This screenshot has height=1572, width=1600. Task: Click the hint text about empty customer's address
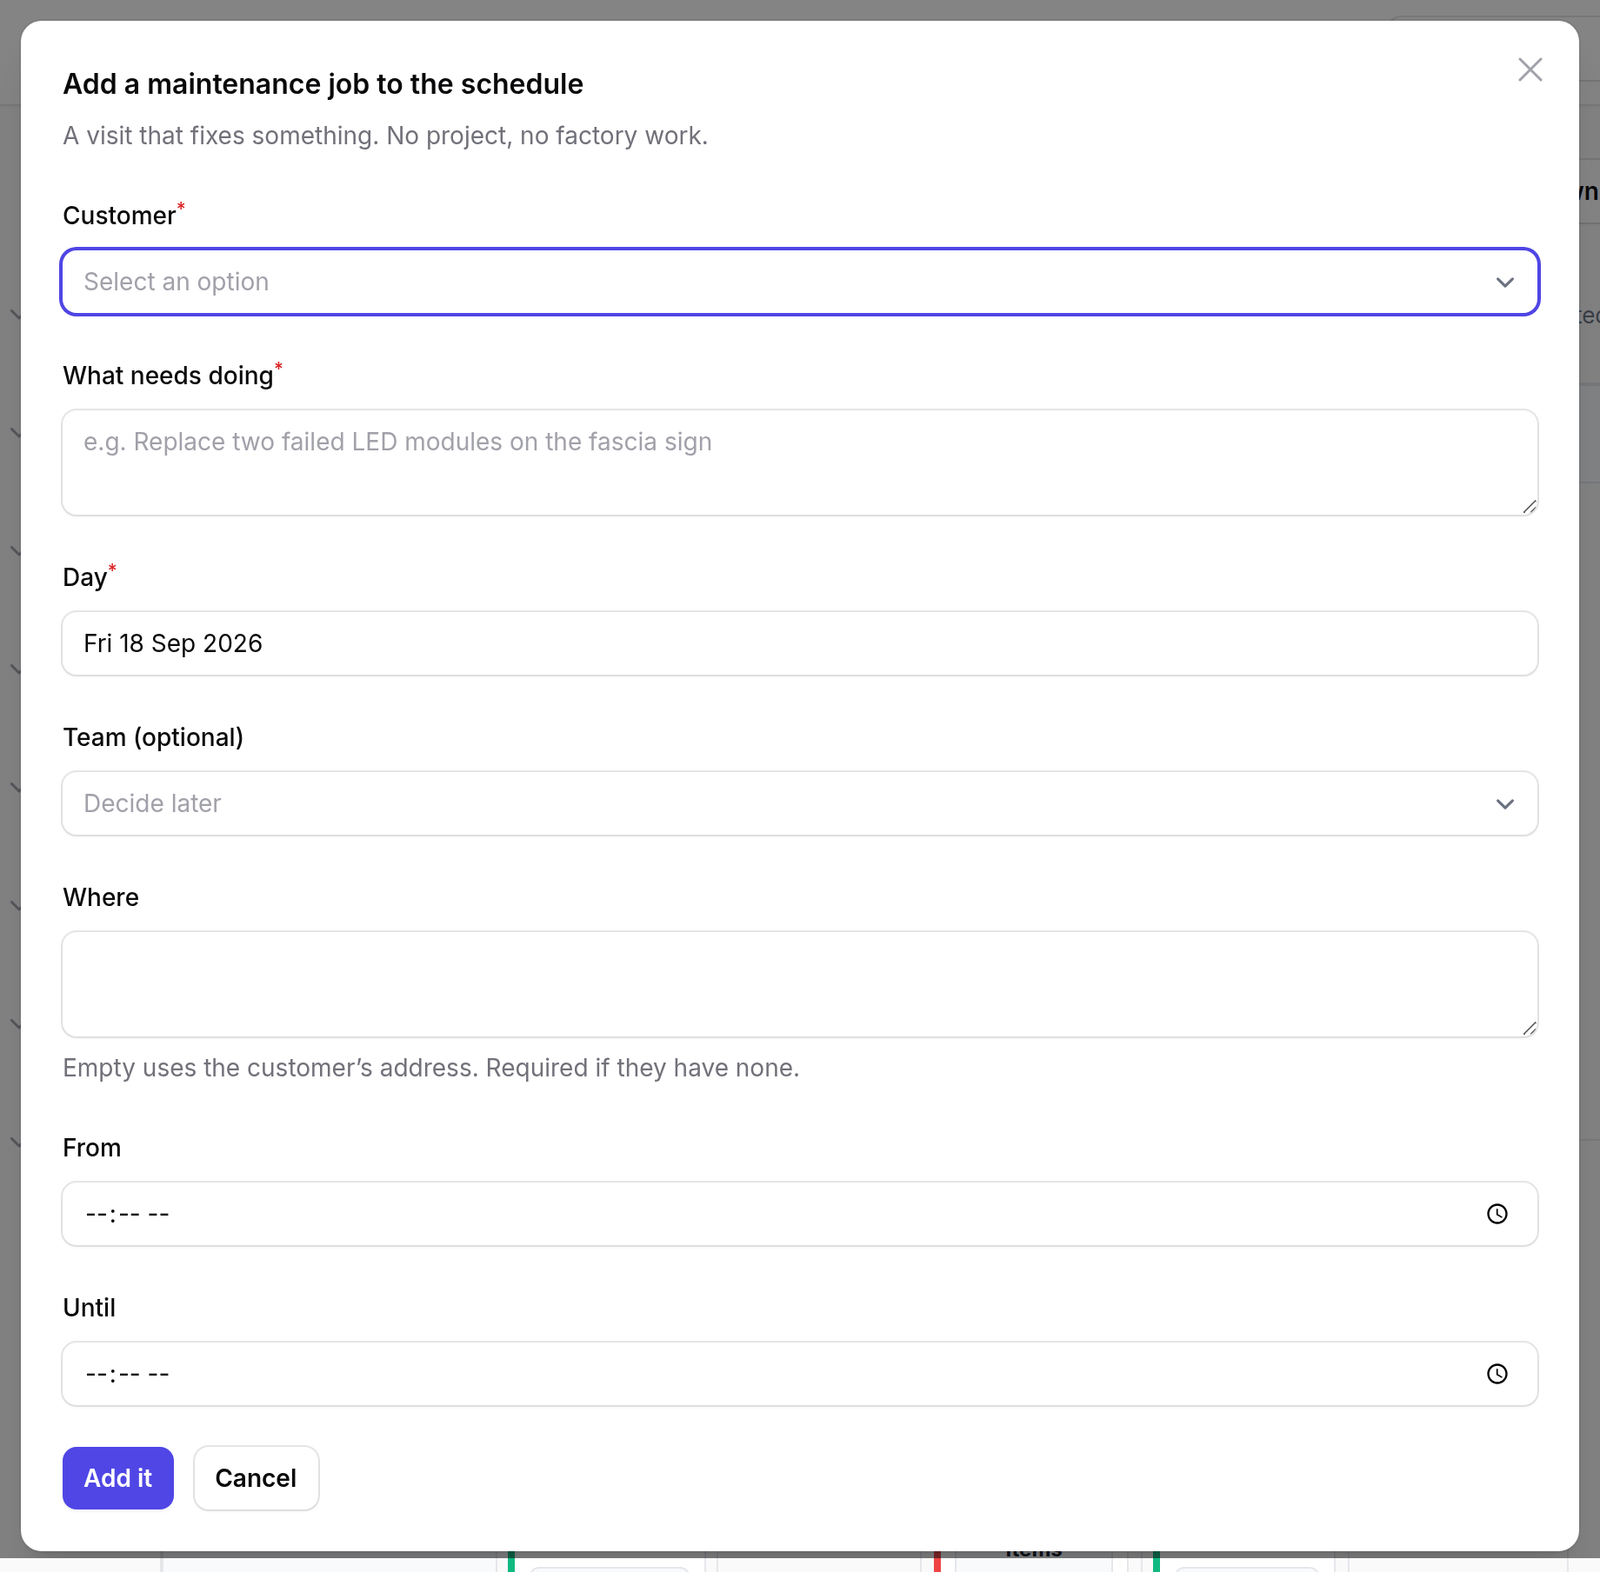[x=431, y=1068]
